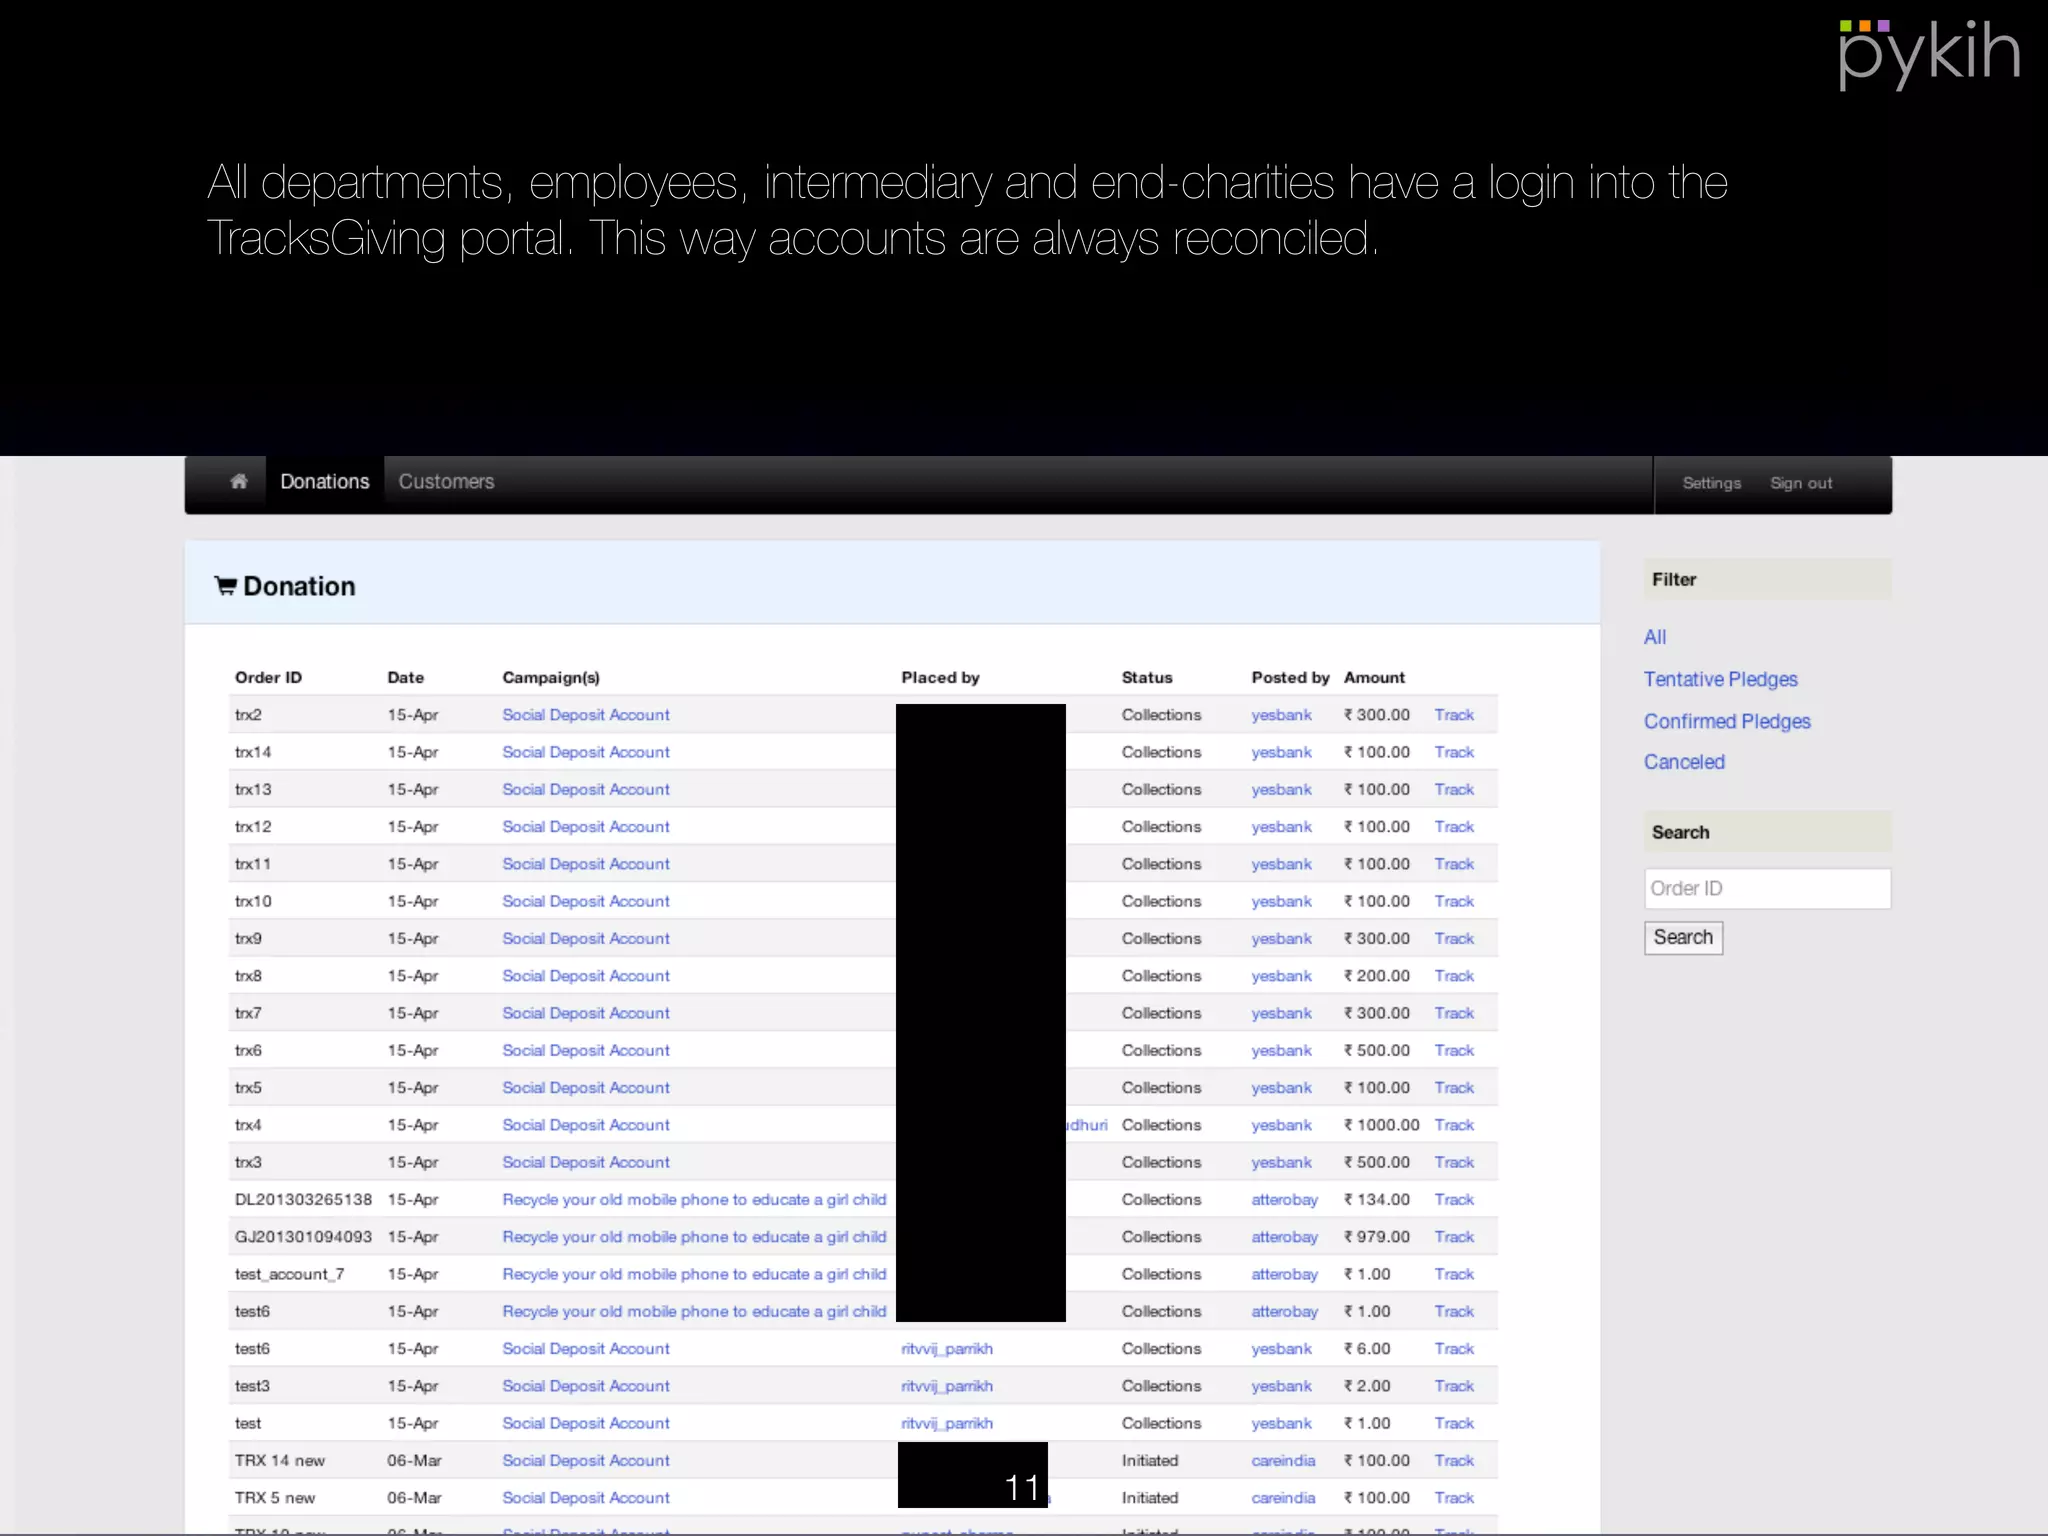Select Initiated status for TRX 14 new
Viewport: 2048px width, 1536px height.
coord(1150,1461)
